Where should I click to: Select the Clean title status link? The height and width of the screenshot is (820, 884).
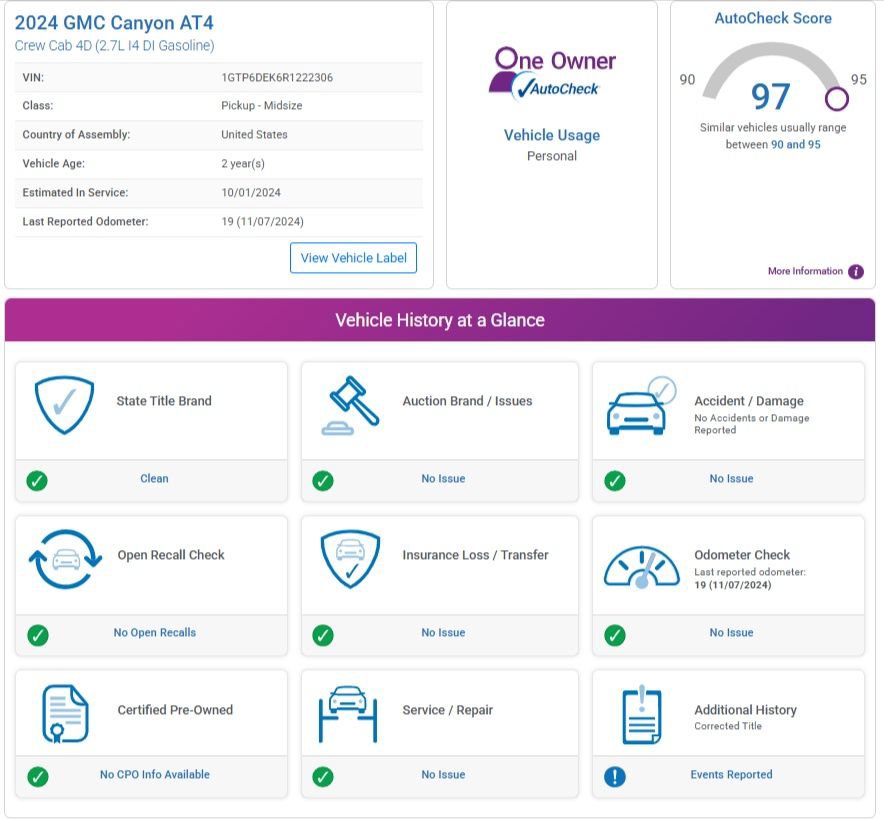click(154, 478)
